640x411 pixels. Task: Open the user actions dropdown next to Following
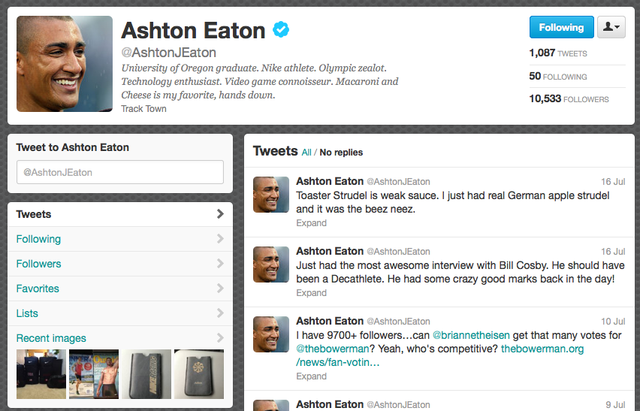(x=611, y=27)
